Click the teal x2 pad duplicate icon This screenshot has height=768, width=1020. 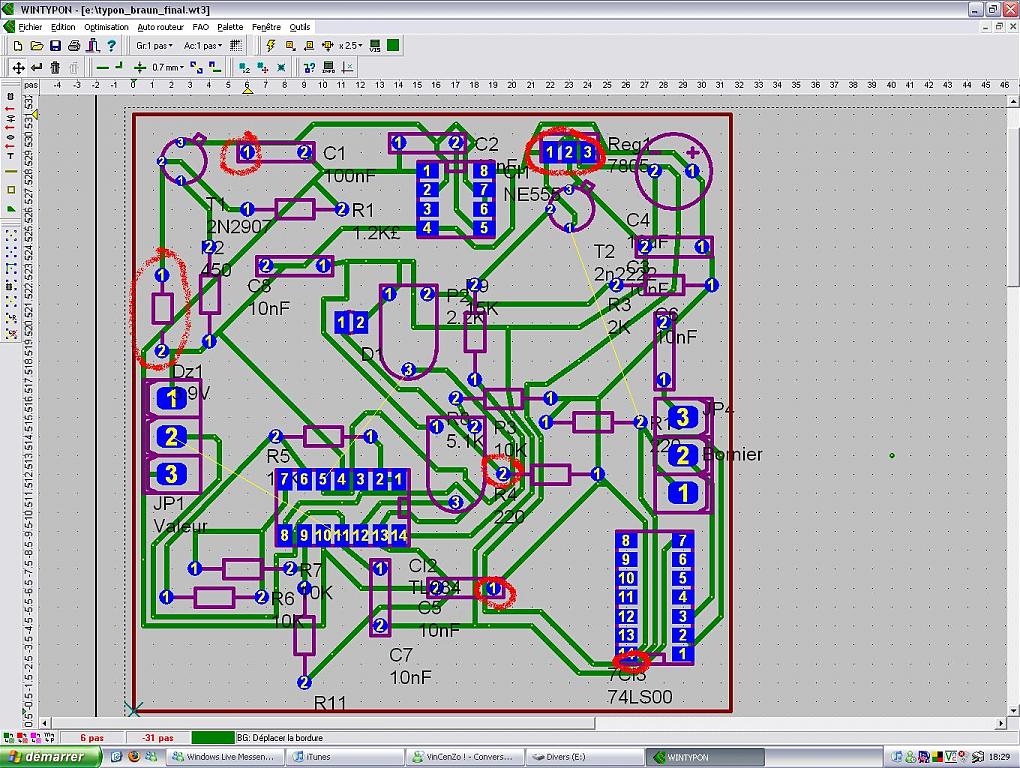coord(244,67)
